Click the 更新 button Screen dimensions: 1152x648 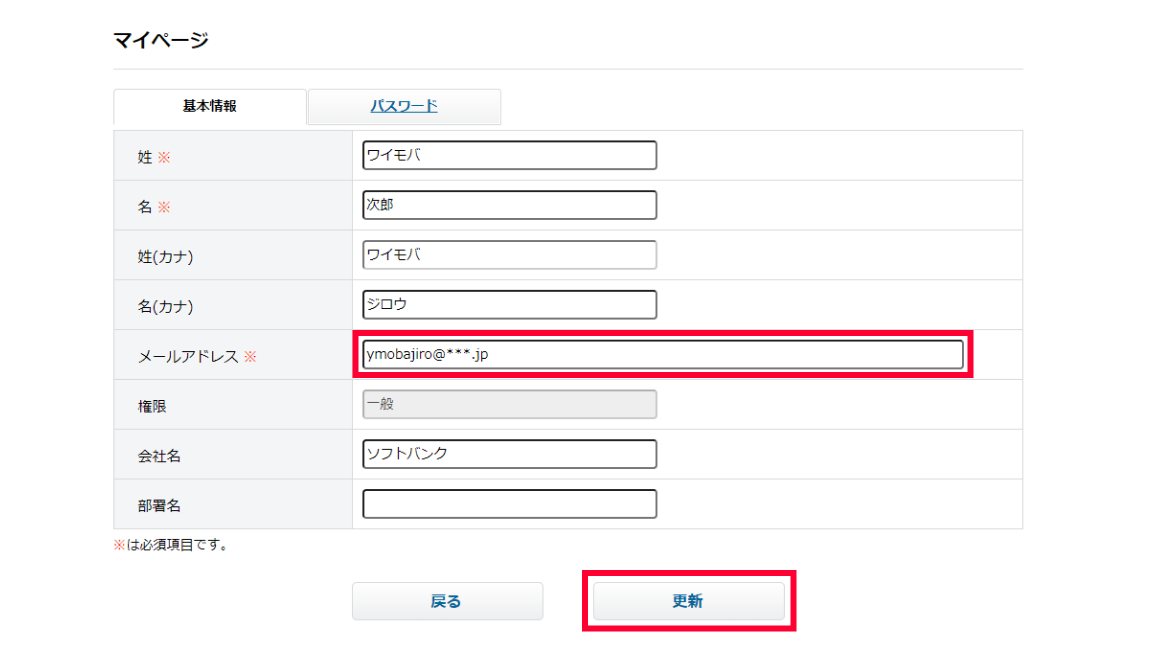click(688, 601)
